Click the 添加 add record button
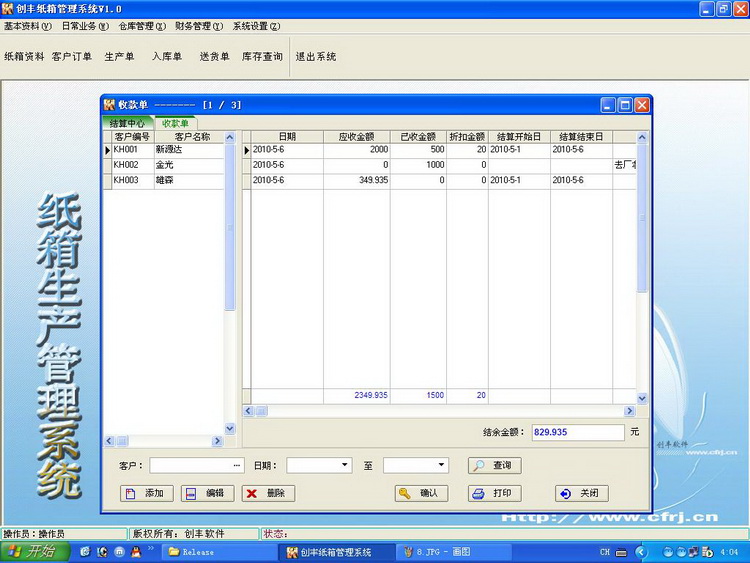This screenshot has height=563, width=750. pyautogui.click(x=146, y=493)
